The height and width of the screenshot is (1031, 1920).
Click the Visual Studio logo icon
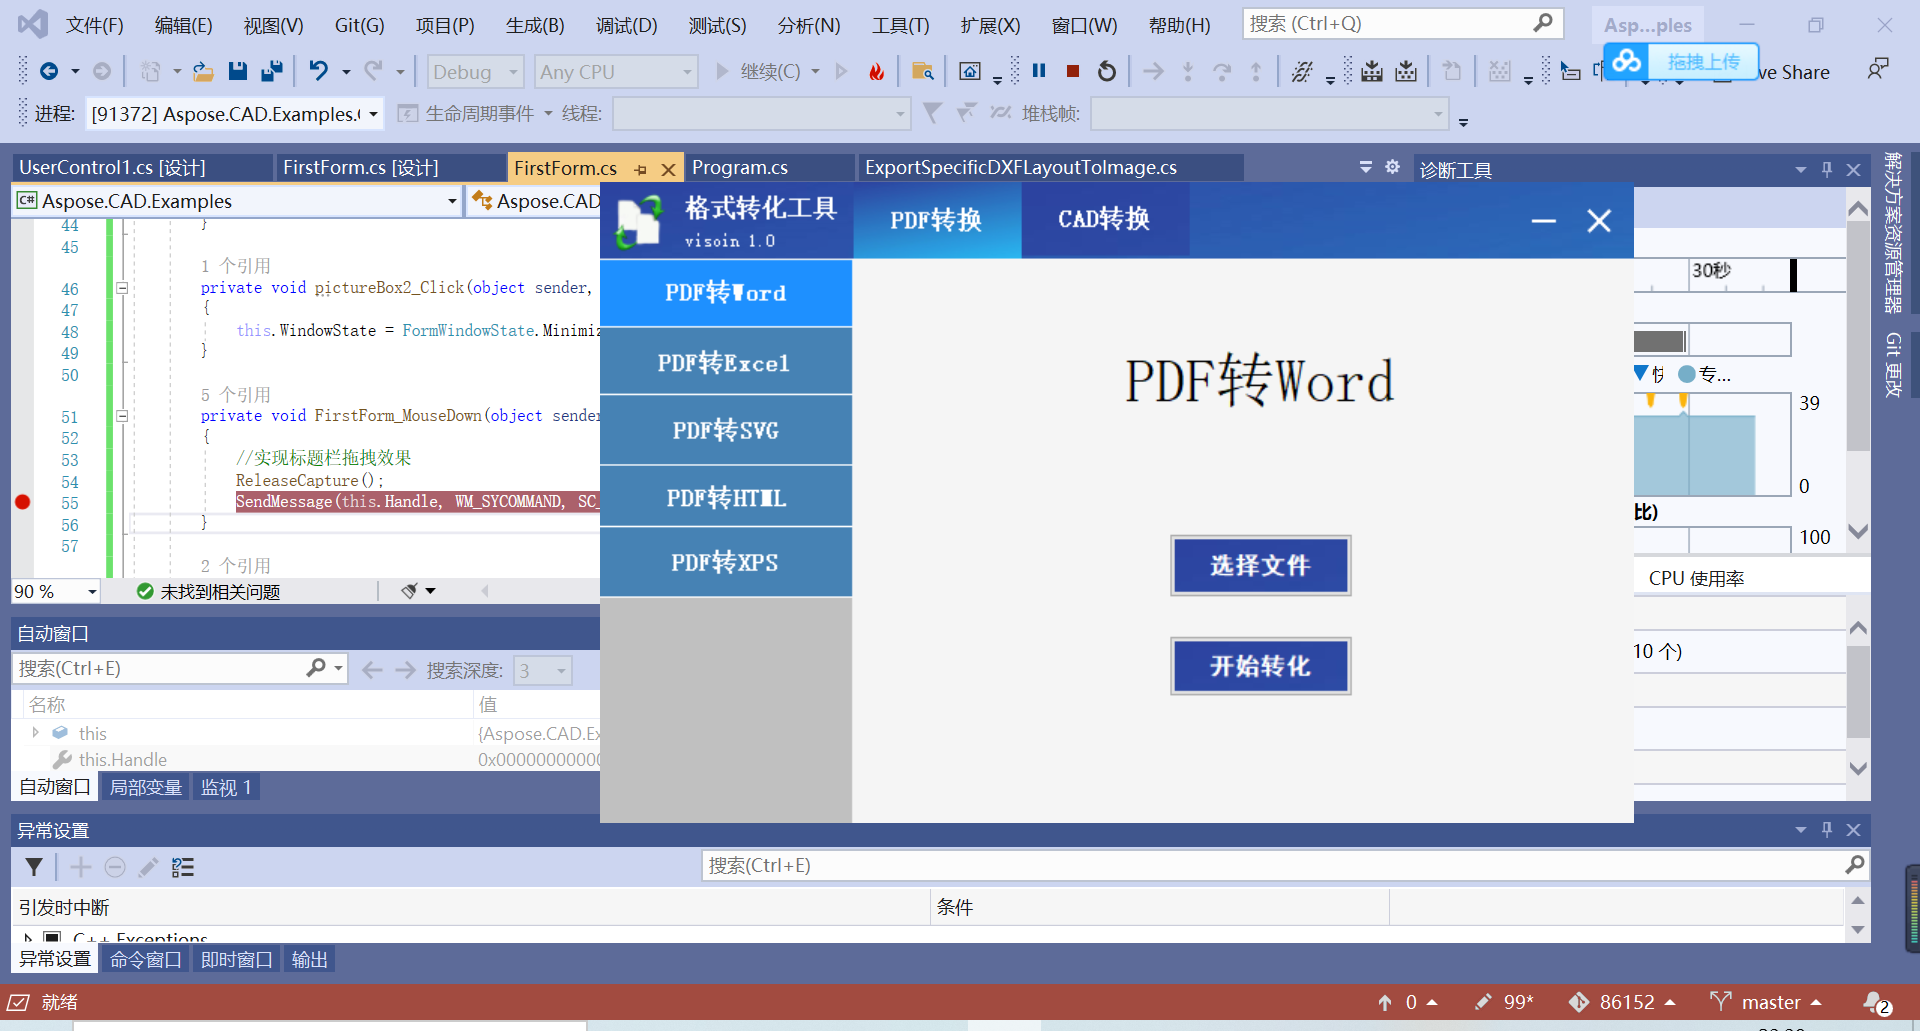(x=33, y=24)
